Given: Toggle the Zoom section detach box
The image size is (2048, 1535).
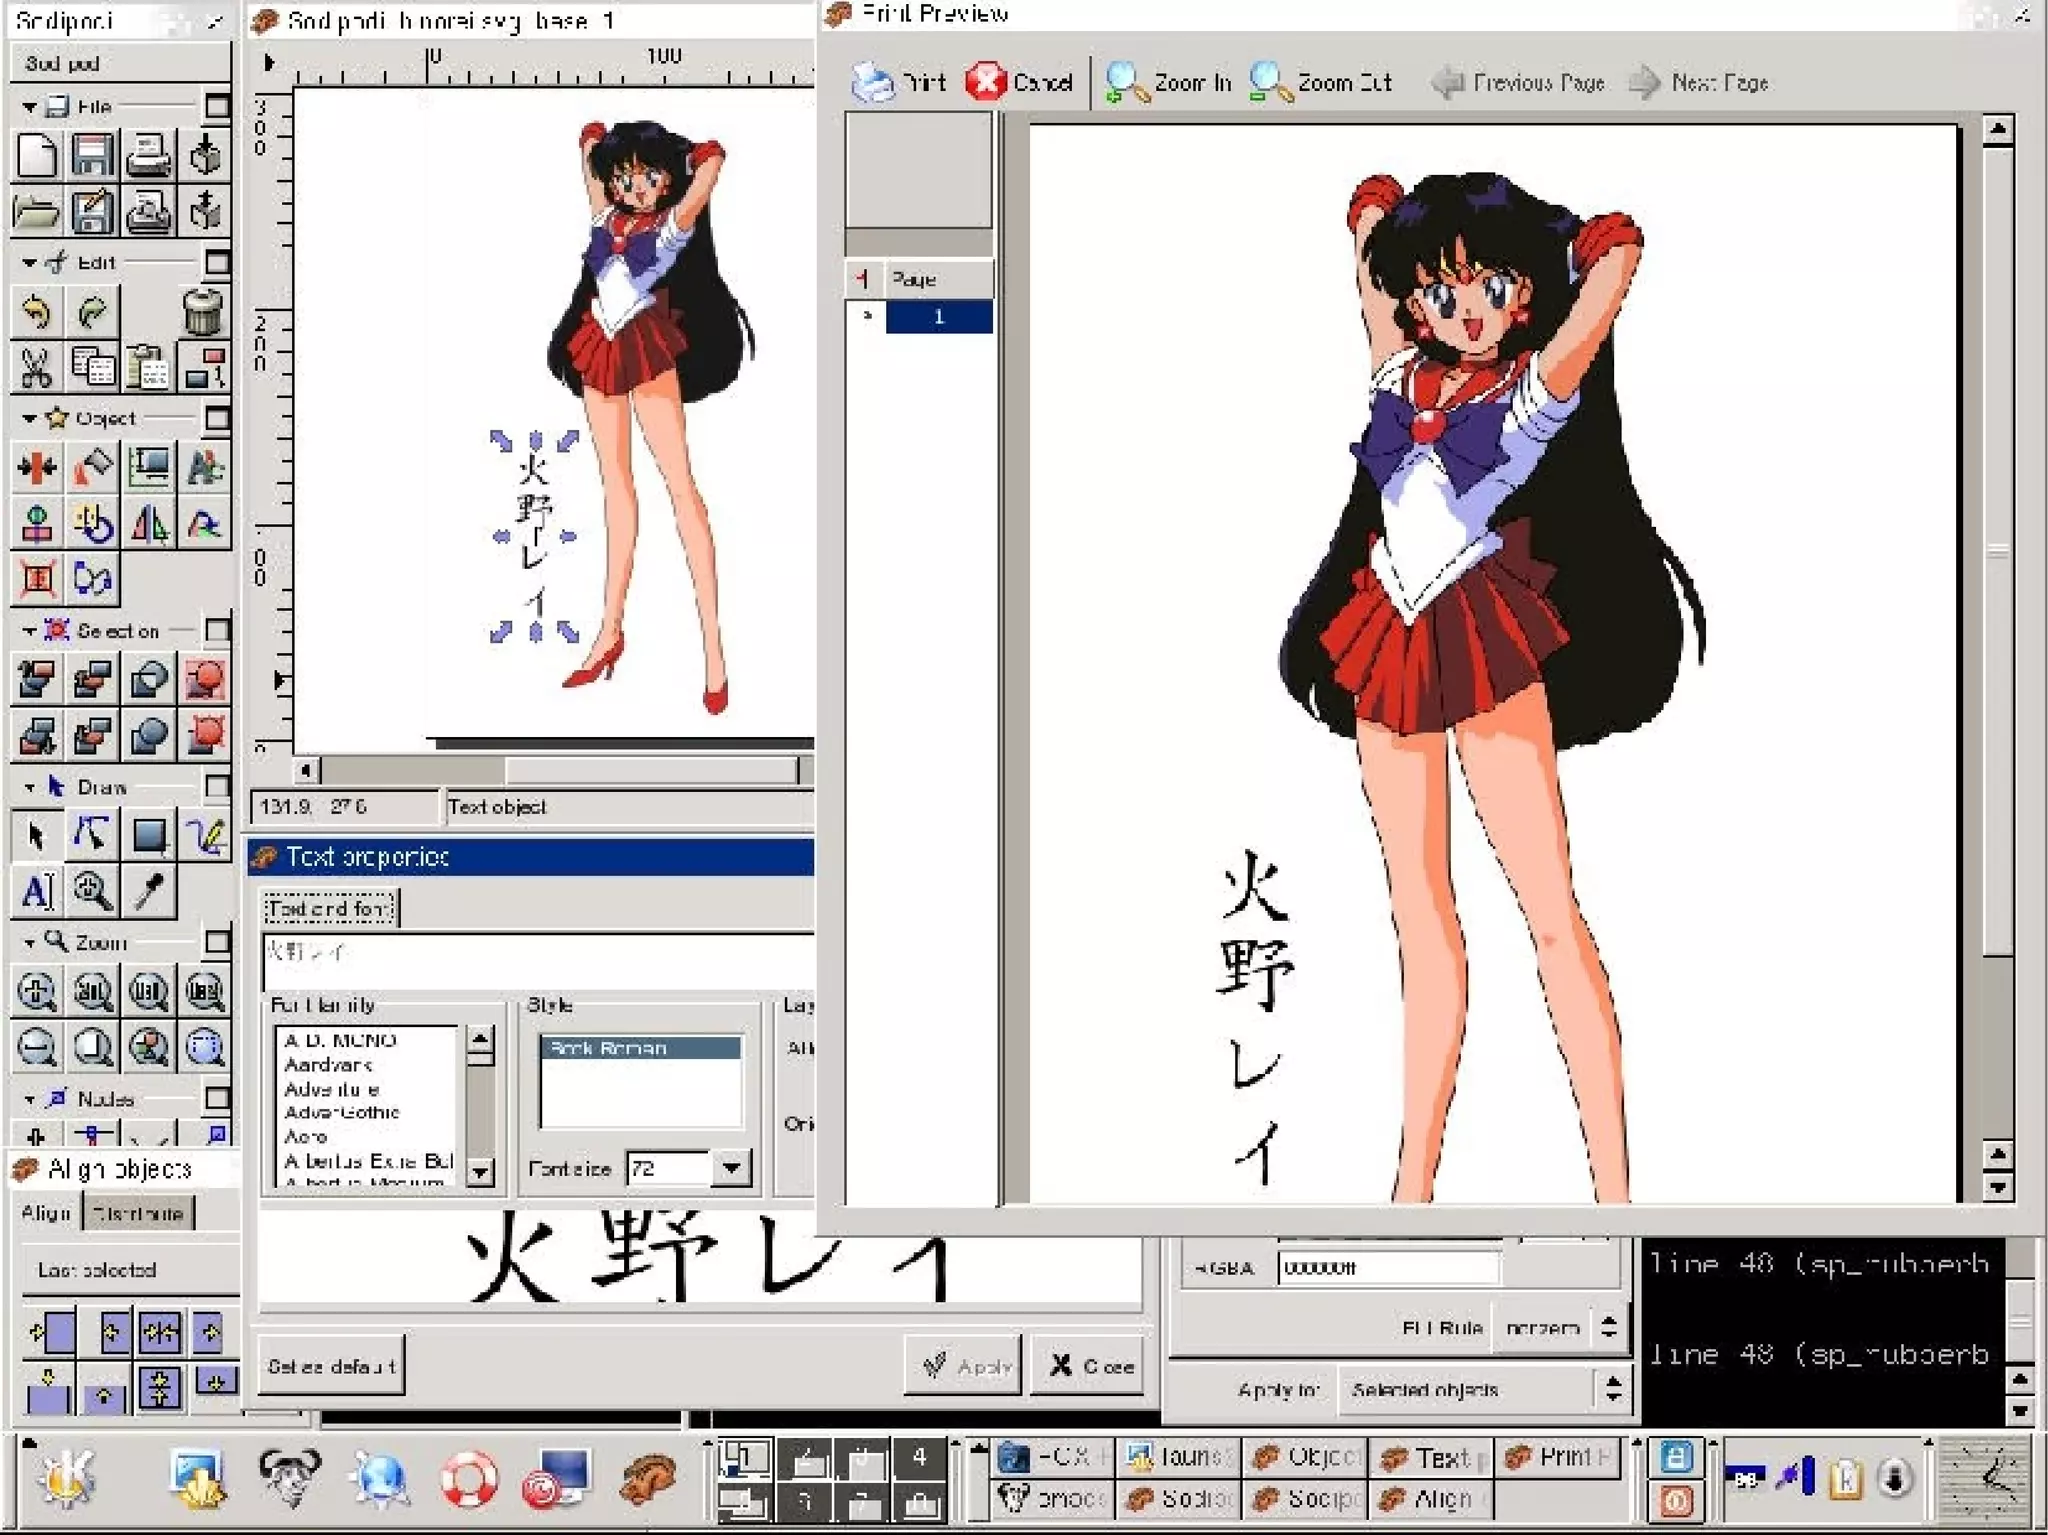Looking at the screenshot, I should coord(217,942).
